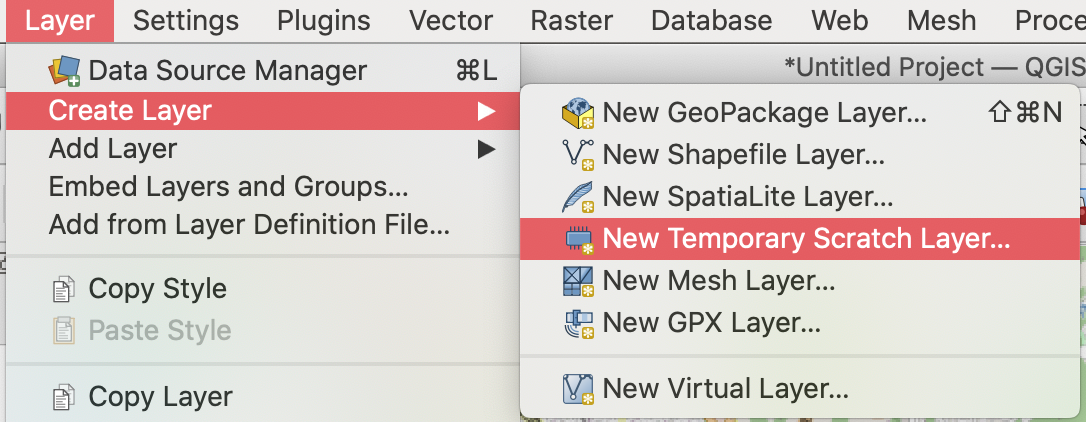This screenshot has height=422, width=1086.
Task: Click the New GPX Layer icon
Action: coord(579,323)
